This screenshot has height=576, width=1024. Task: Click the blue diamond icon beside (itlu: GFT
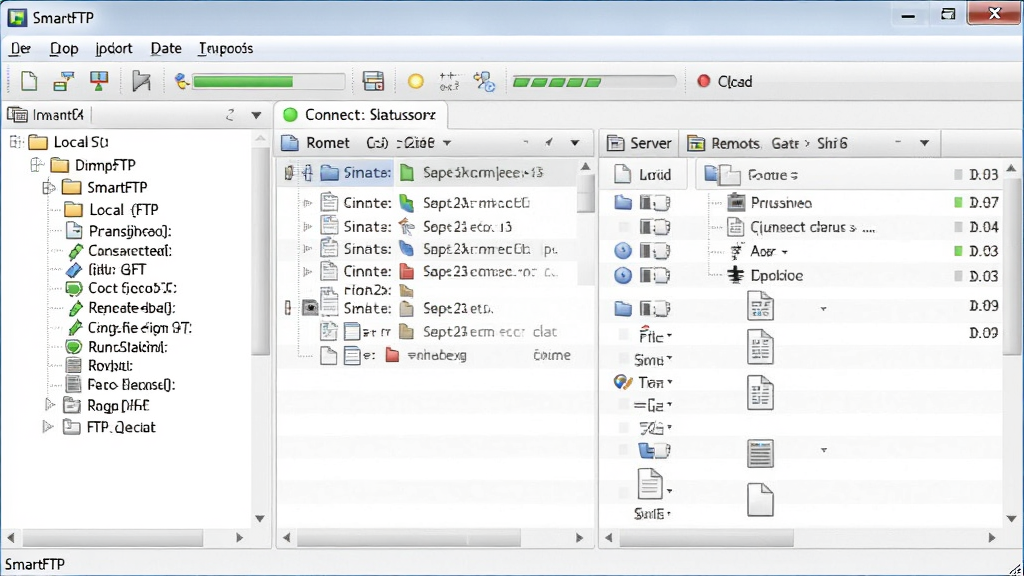pyautogui.click(x=74, y=270)
